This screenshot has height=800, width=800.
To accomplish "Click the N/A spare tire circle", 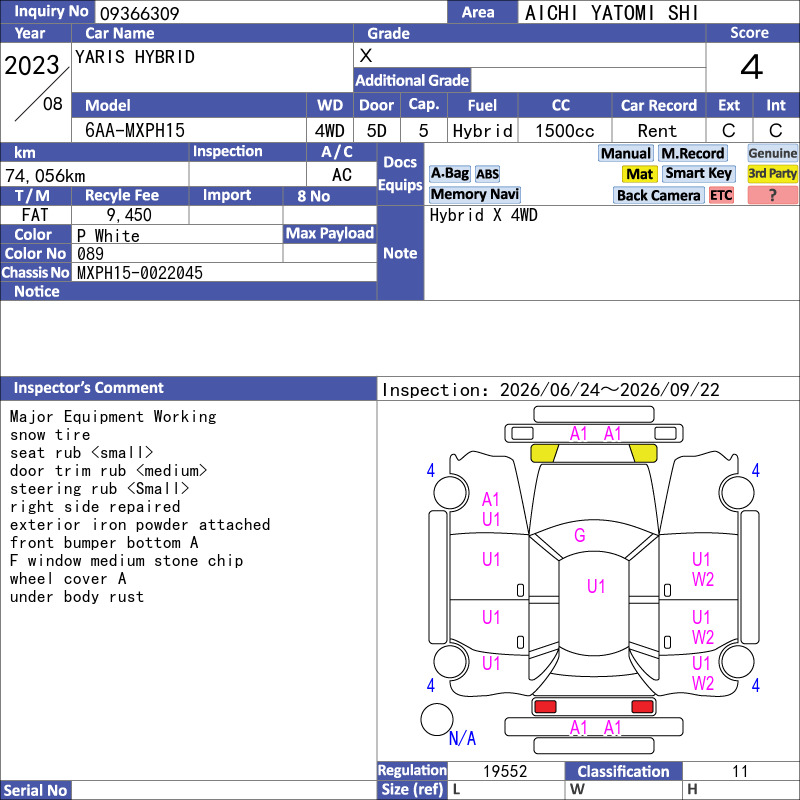I will pos(437,719).
